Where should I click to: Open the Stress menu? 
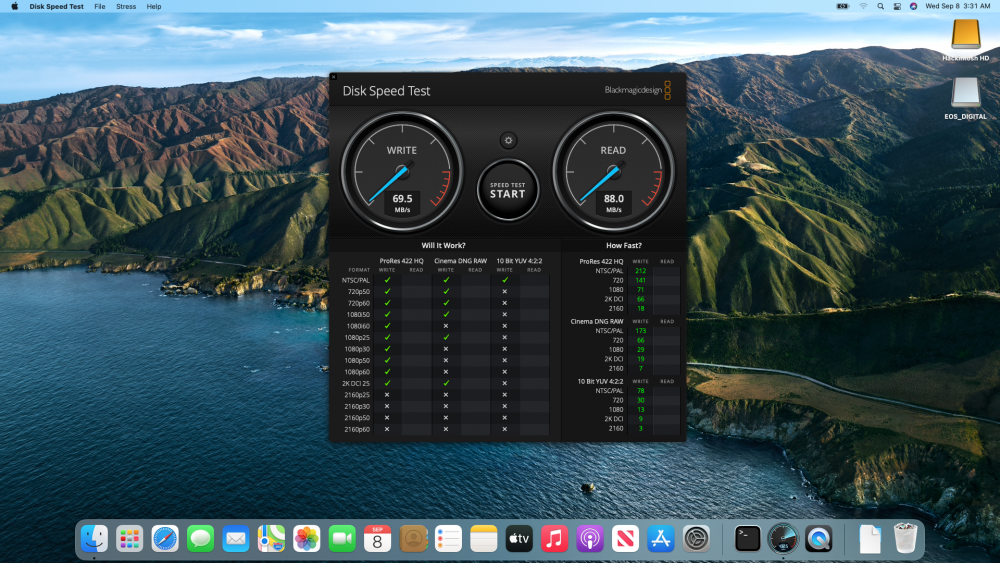point(126,6)
